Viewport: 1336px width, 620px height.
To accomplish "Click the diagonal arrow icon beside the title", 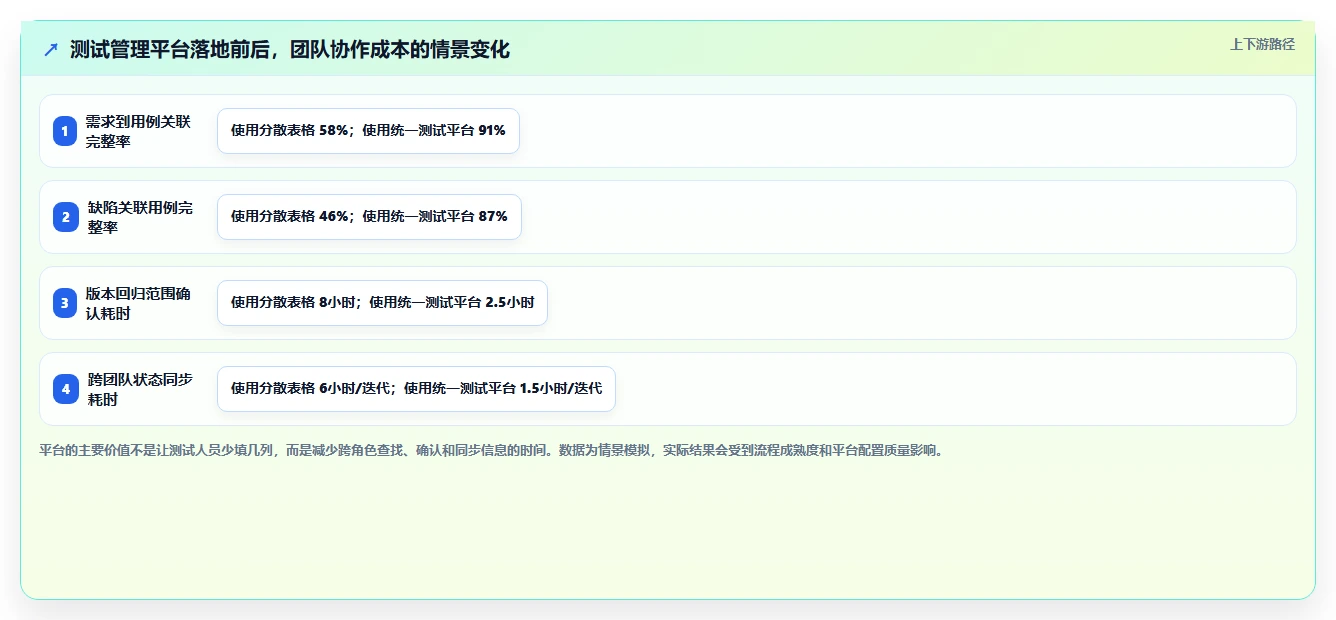I will pos(51,49).
